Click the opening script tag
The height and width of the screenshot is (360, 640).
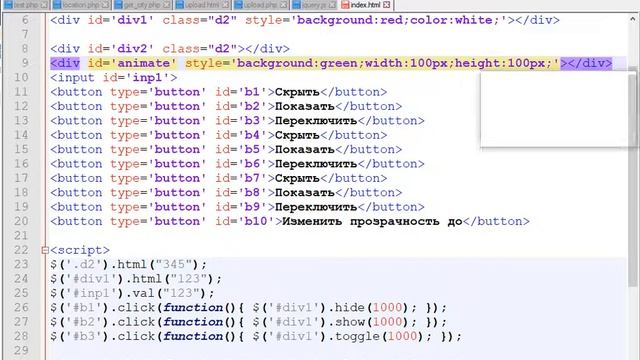[80, 250]
